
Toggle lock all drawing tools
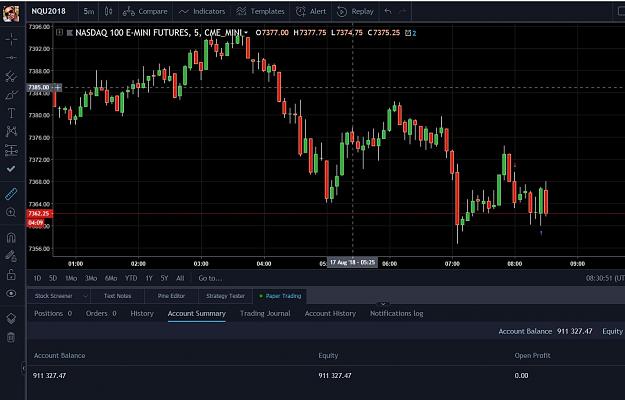pos(11,275)
